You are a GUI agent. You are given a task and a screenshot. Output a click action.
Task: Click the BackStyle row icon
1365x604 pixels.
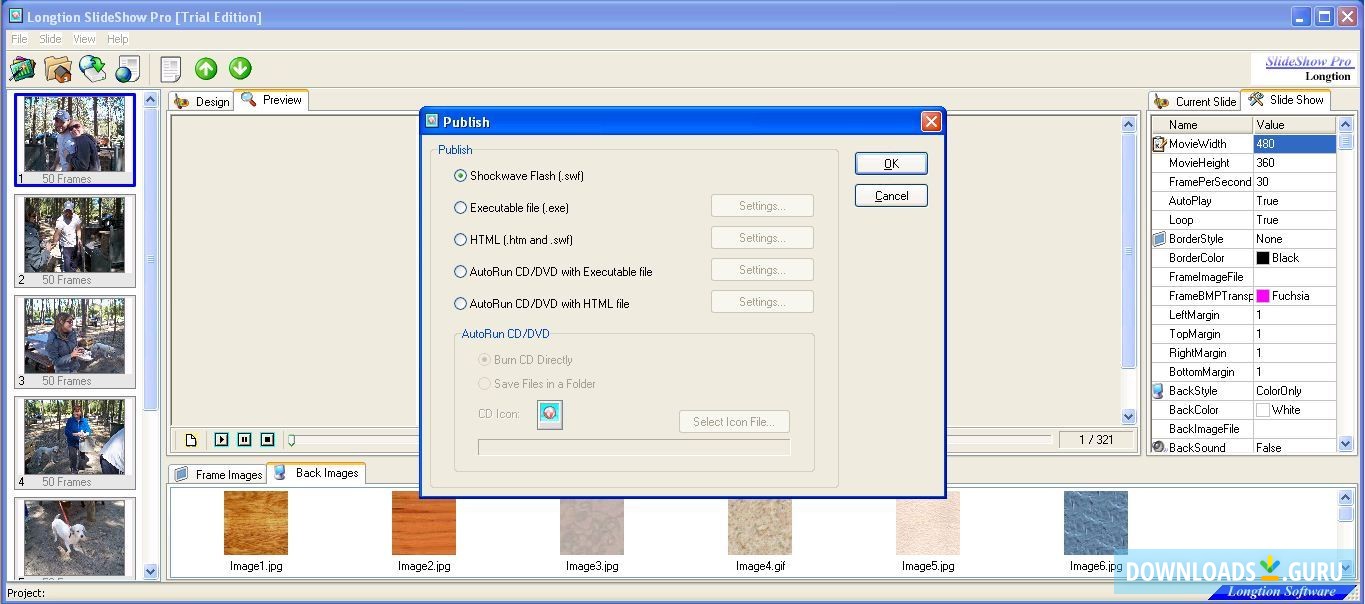point(1160,391)
